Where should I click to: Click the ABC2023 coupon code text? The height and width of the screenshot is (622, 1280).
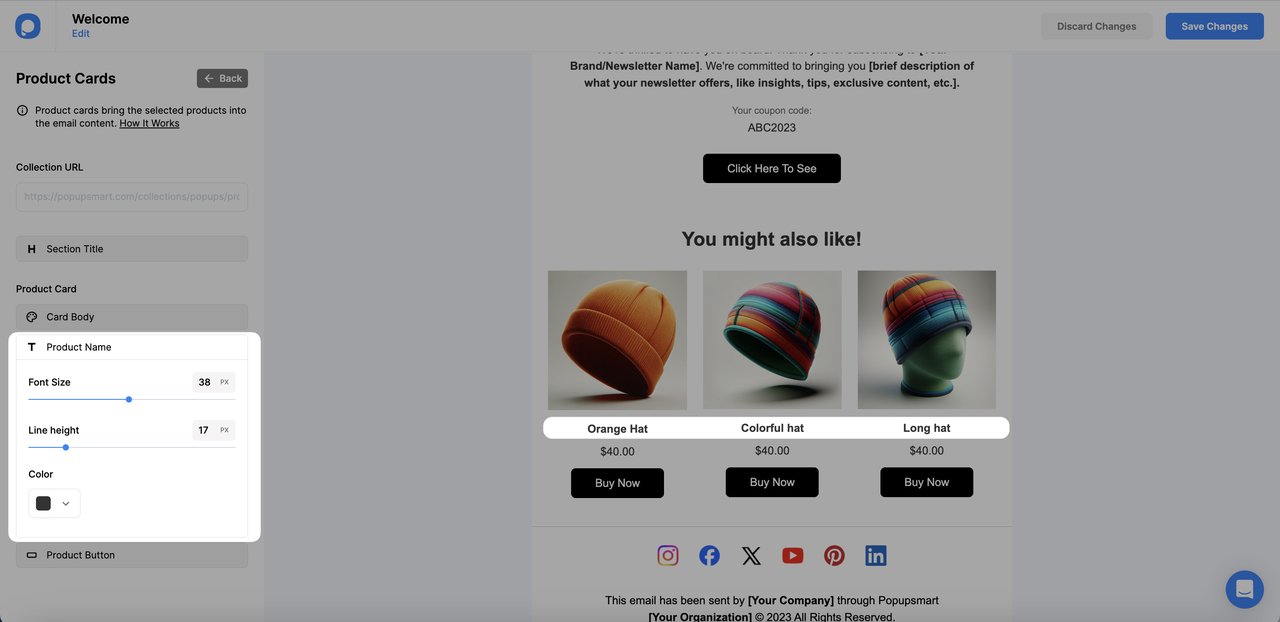pyautogui.click(x=772, y=127)
